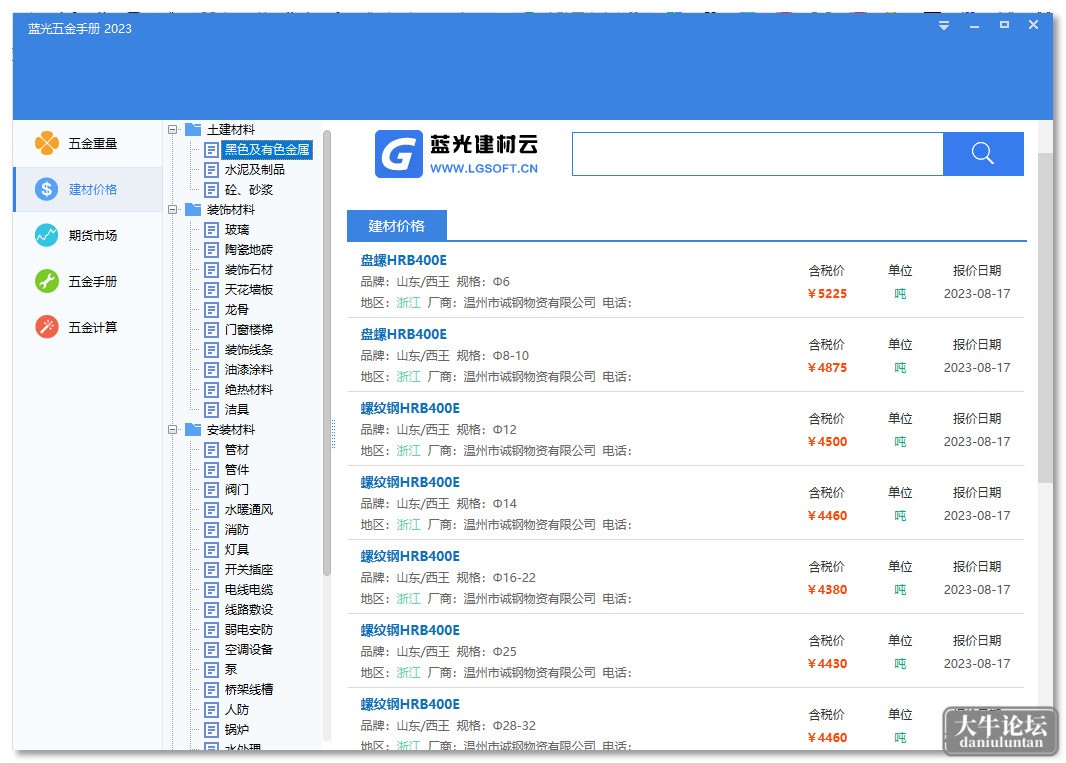
Task: Open 盘螺HRB400E with spec Φ8-10
Action: coord(403,334)
